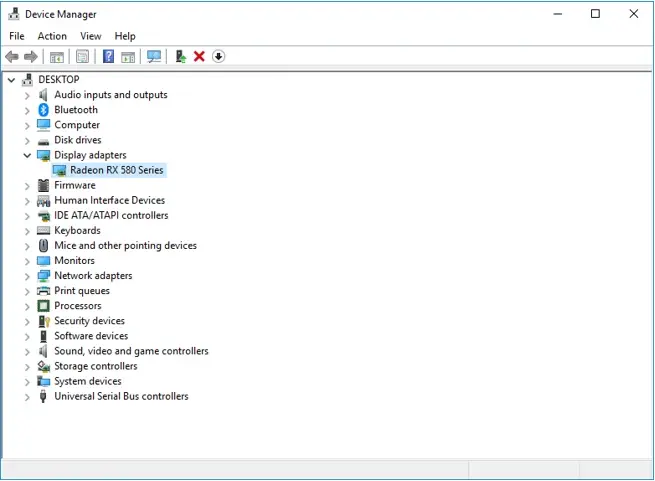Open the Help menu
Viewport: 655px width, 481px height.
click(125, 36)
